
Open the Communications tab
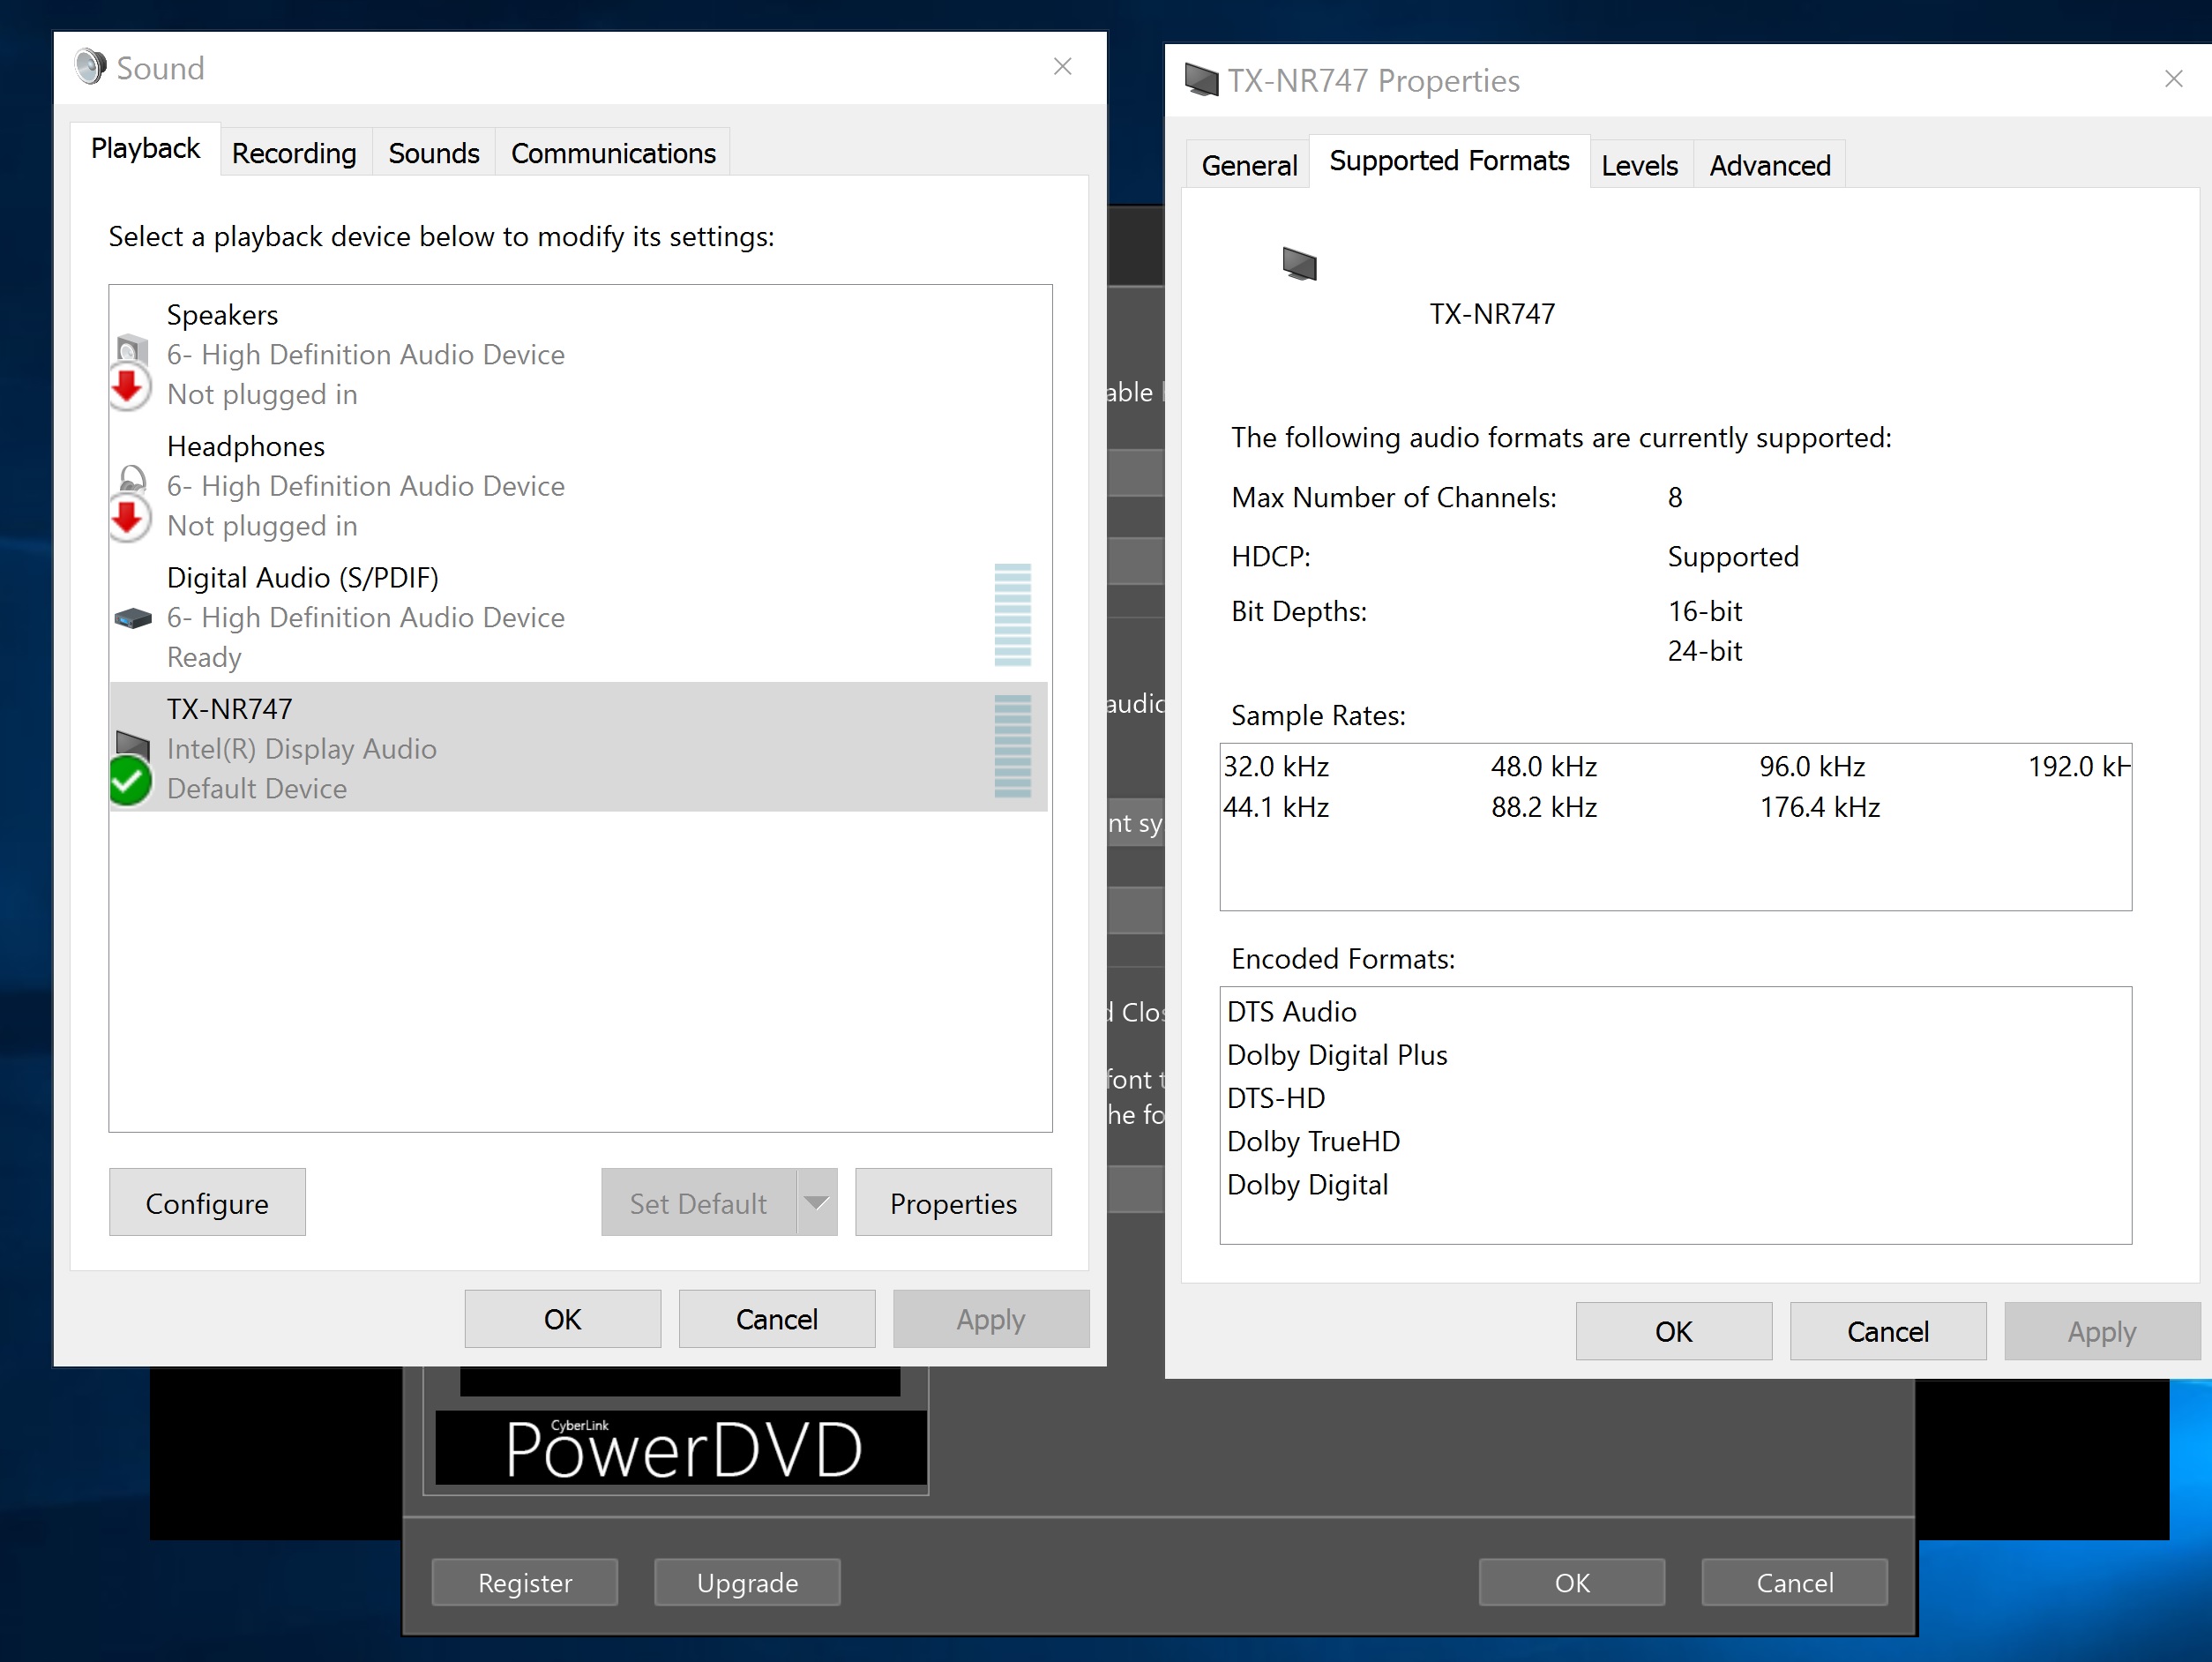[x=613, y=153]
